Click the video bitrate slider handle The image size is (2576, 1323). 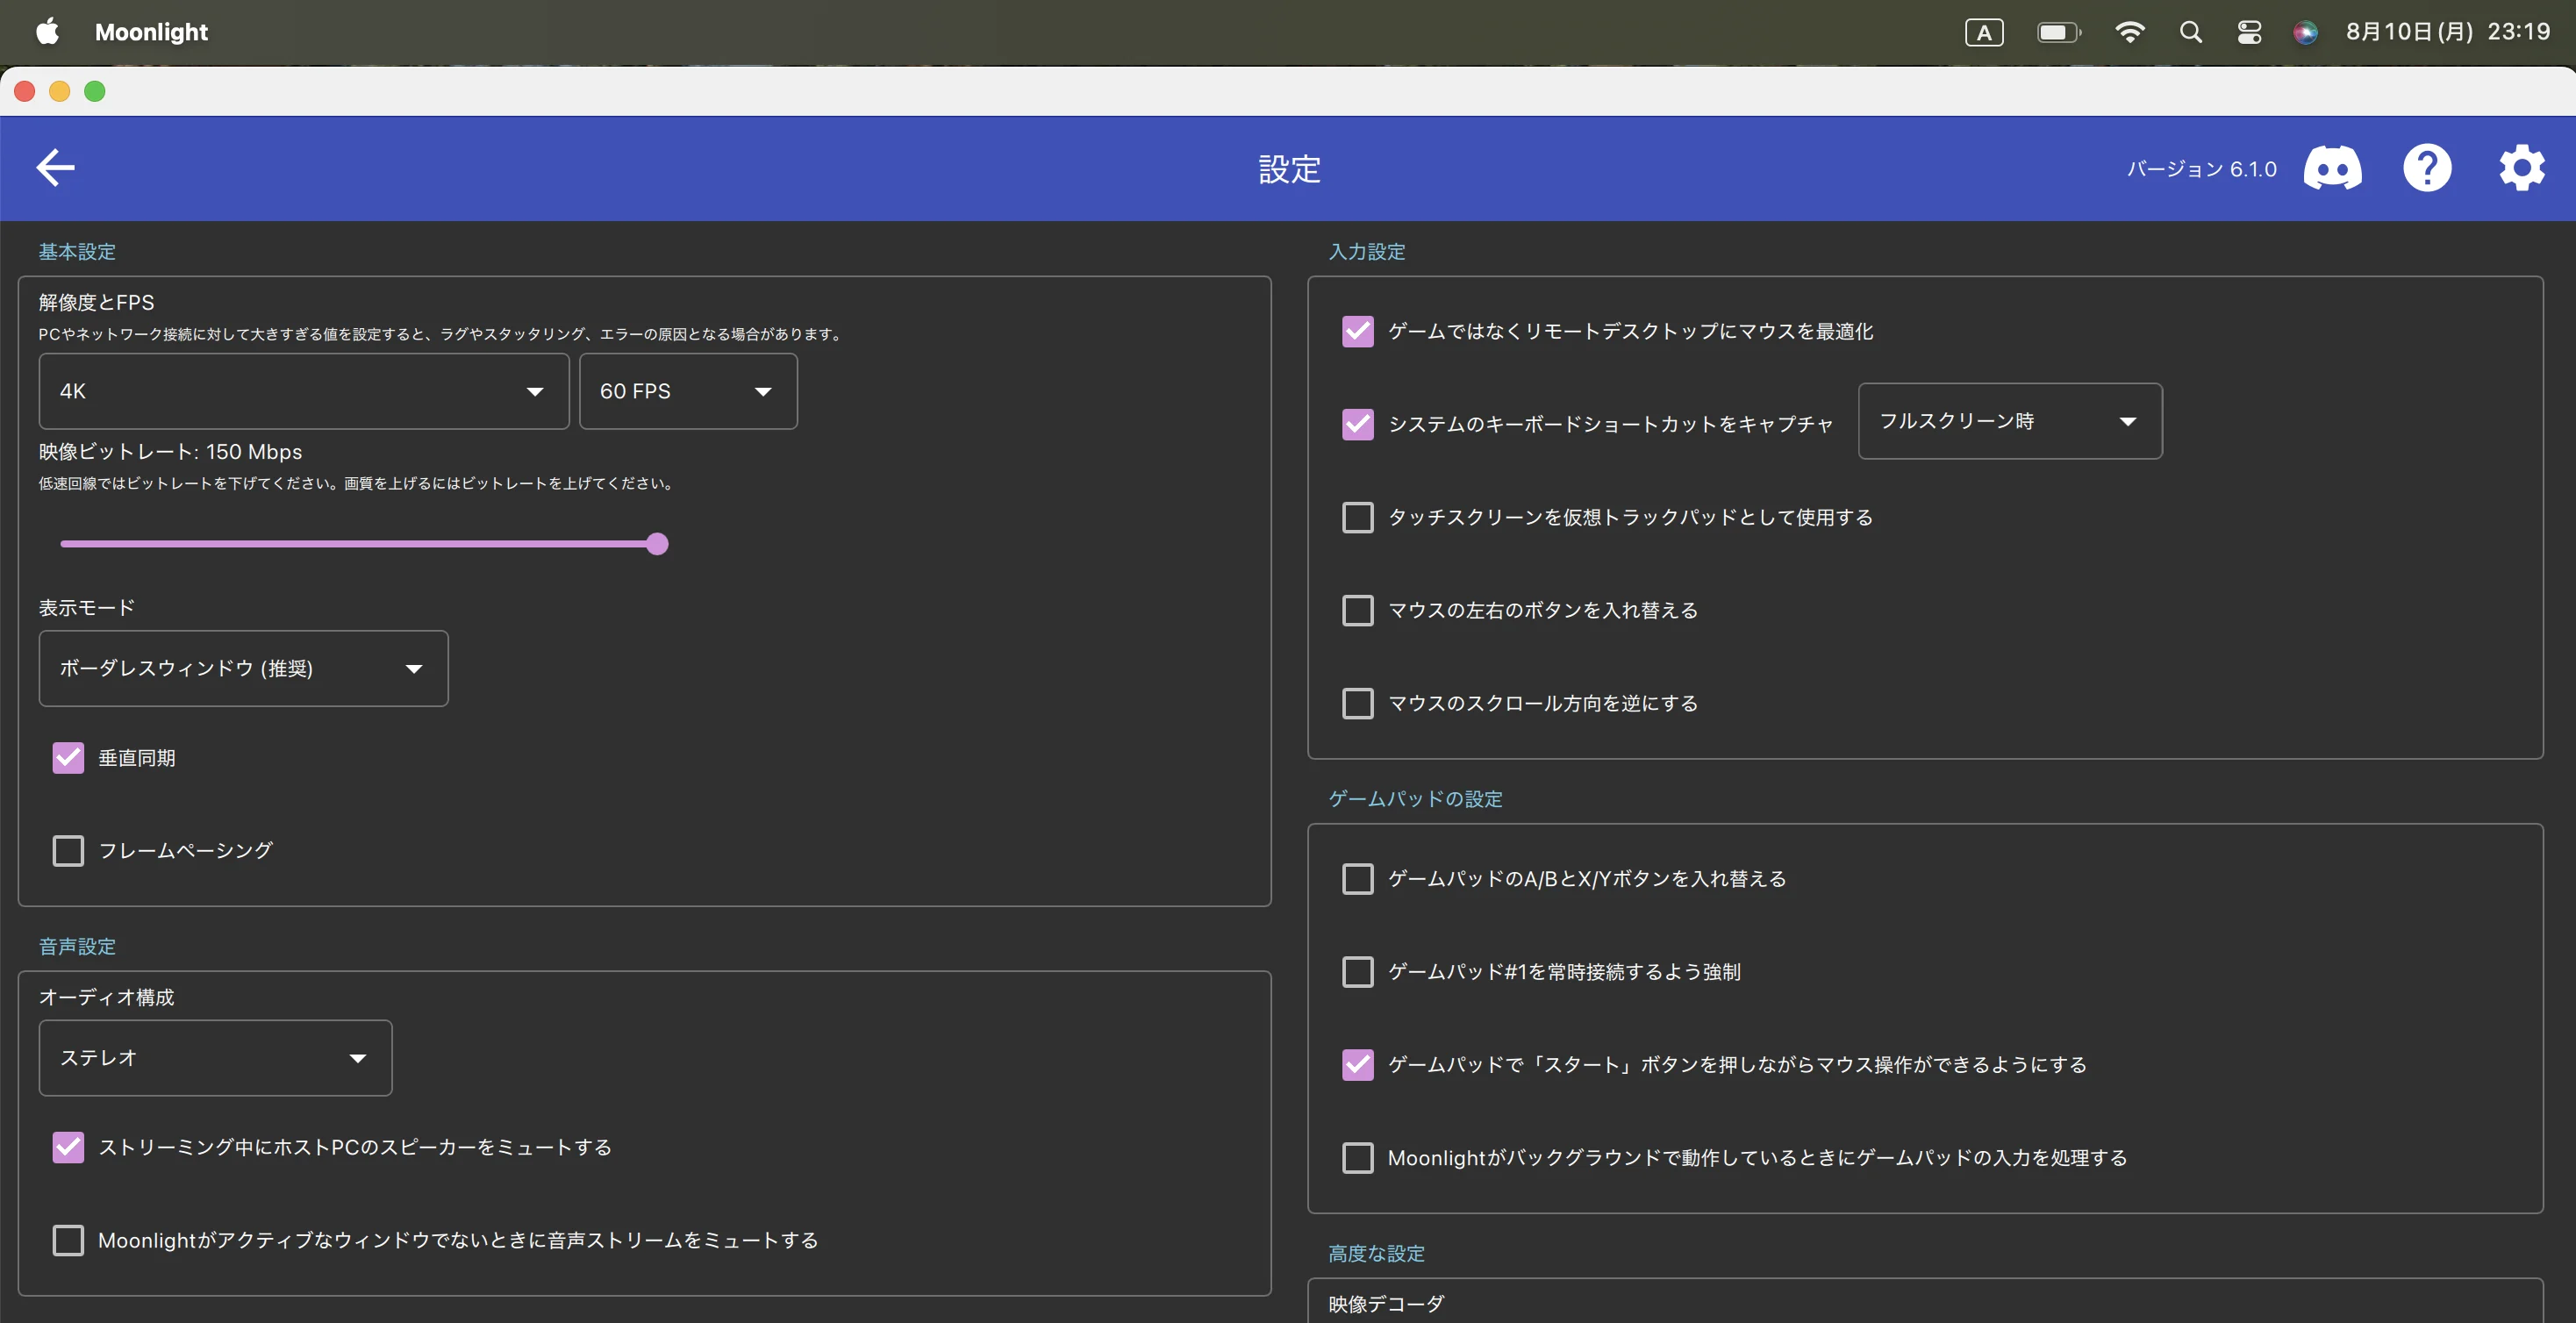tap(657, 544)
